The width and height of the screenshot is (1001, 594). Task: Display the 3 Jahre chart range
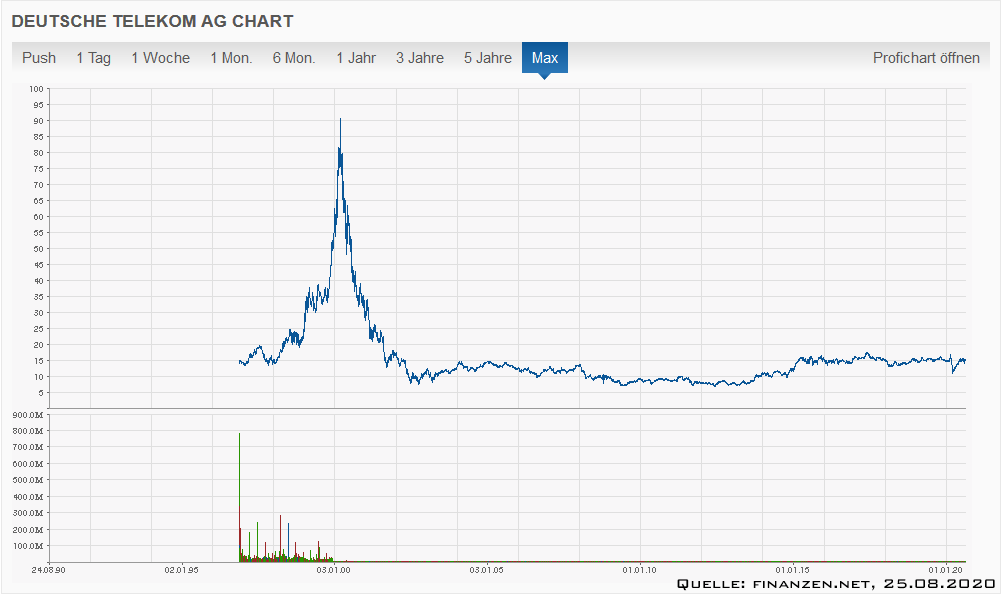coord(419,58)
